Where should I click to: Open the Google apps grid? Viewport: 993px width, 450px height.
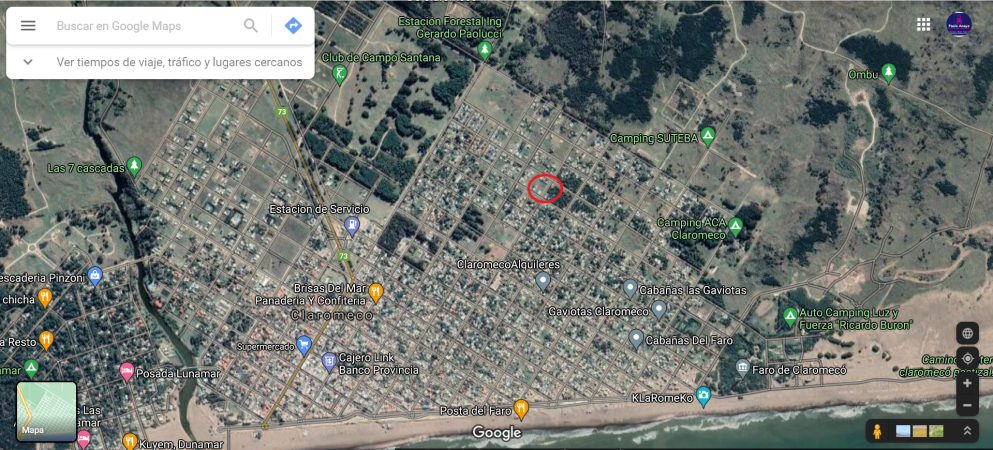923,24
